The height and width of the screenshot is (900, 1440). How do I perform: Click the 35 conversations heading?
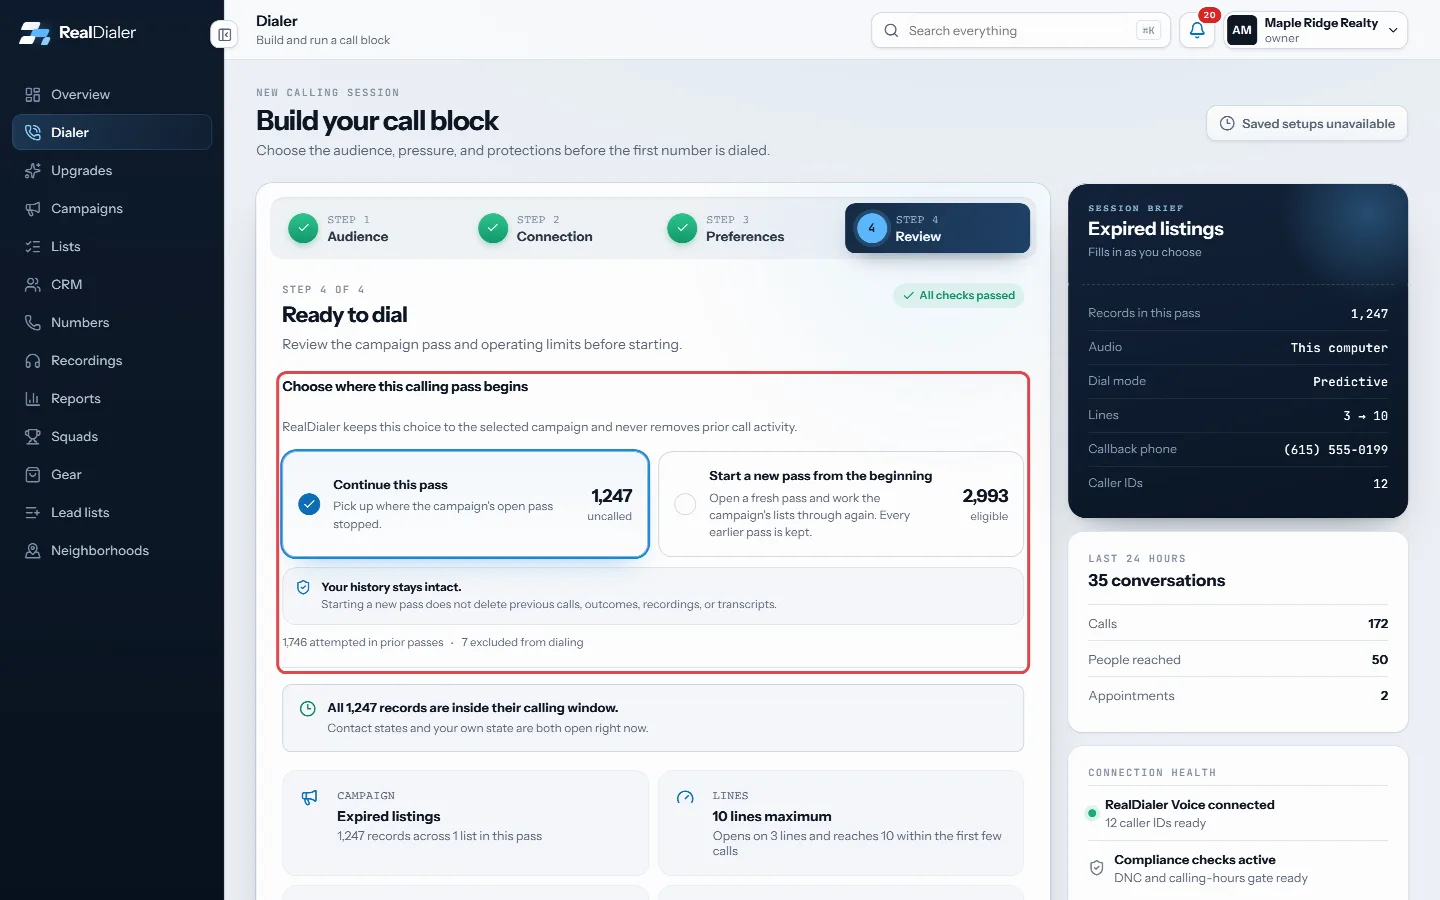coord(1156,581)
